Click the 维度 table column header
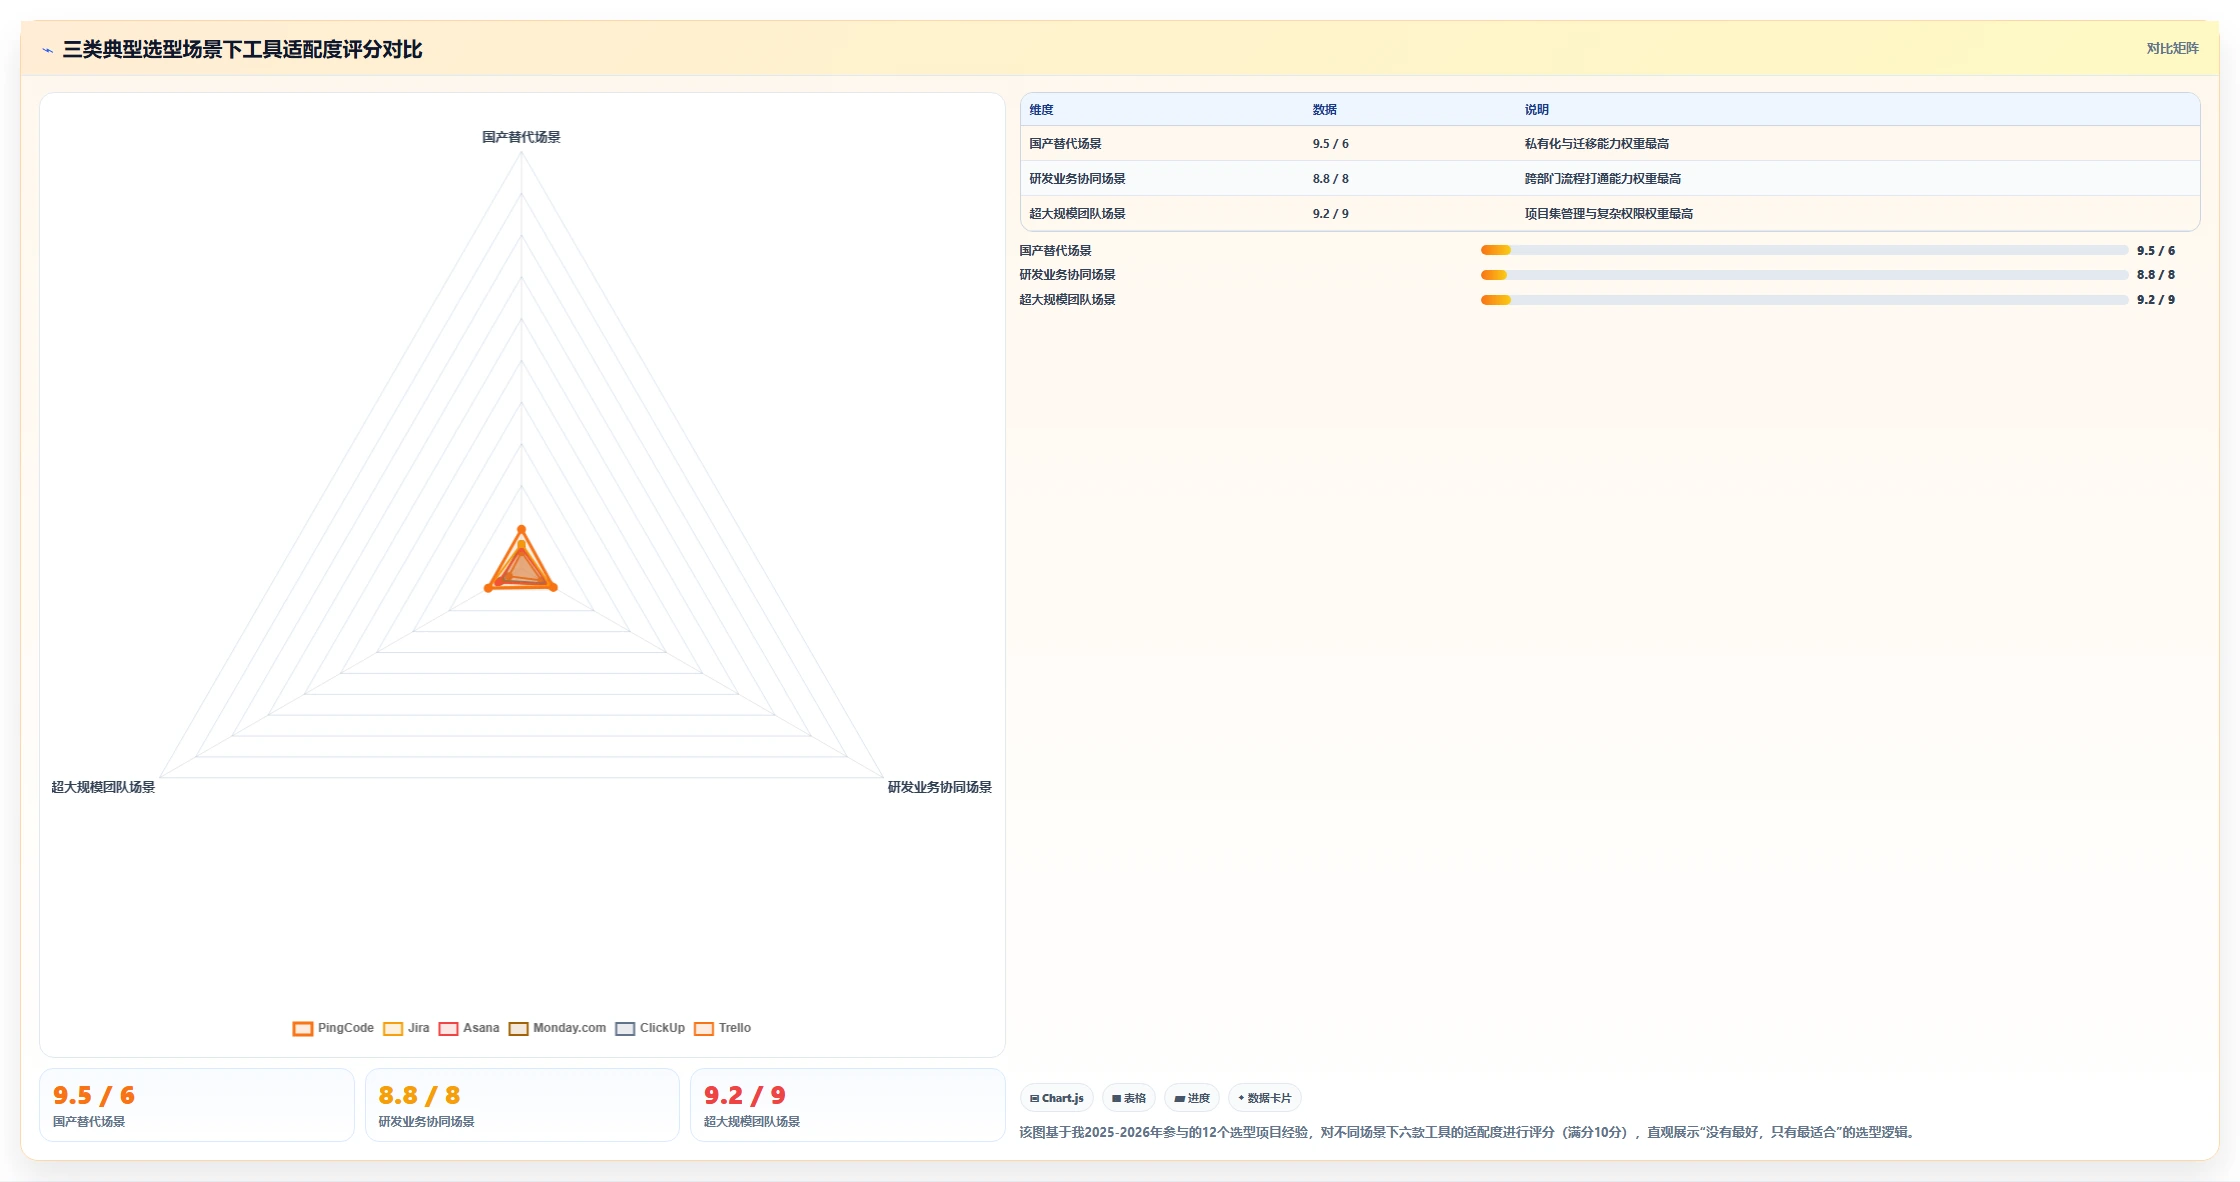This screenshot has height=1182, width=2240. (x=1041, y=110)
